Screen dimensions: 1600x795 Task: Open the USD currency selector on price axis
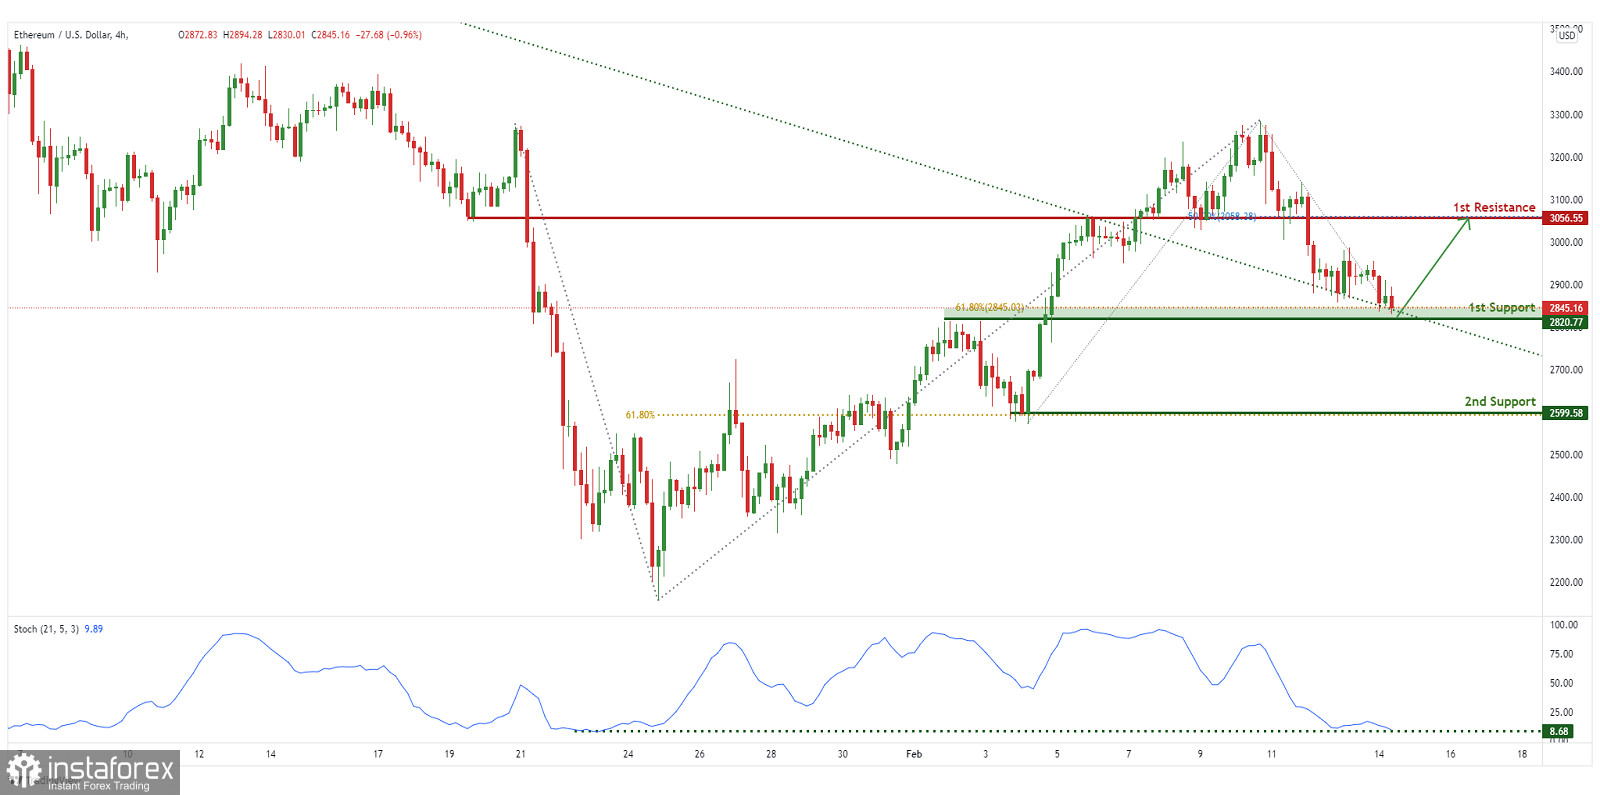[x=1567, y=35]
